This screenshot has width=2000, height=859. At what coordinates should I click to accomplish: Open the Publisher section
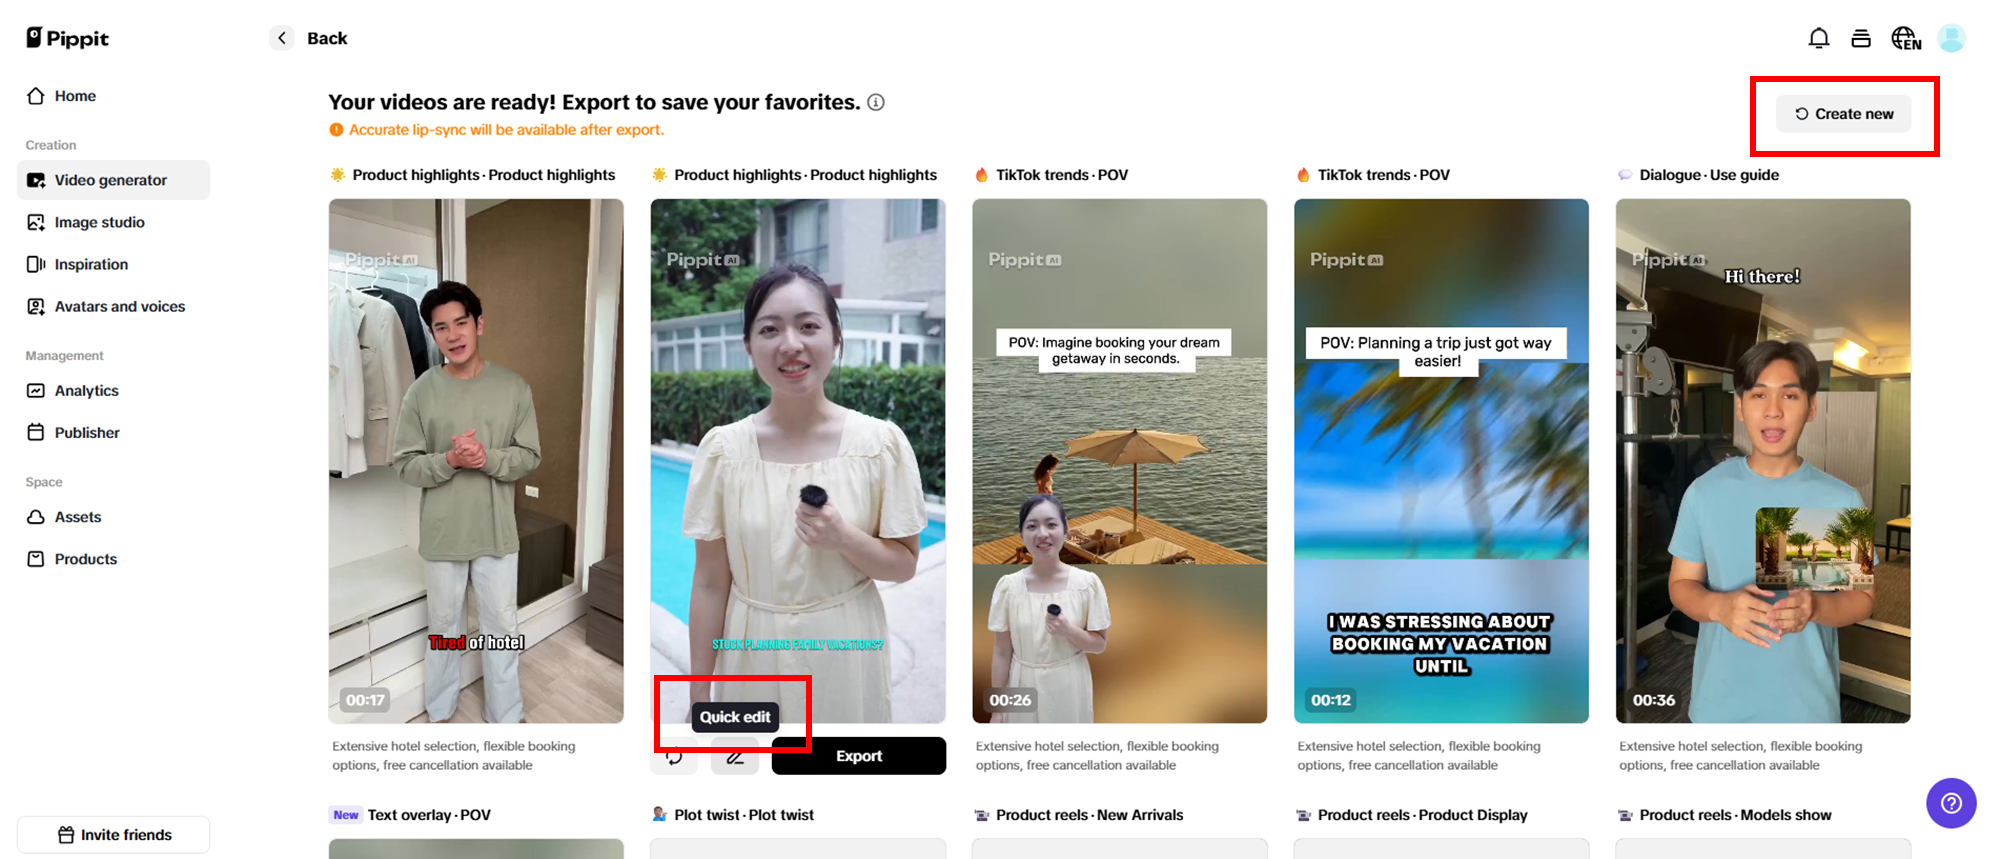(87, 433)
